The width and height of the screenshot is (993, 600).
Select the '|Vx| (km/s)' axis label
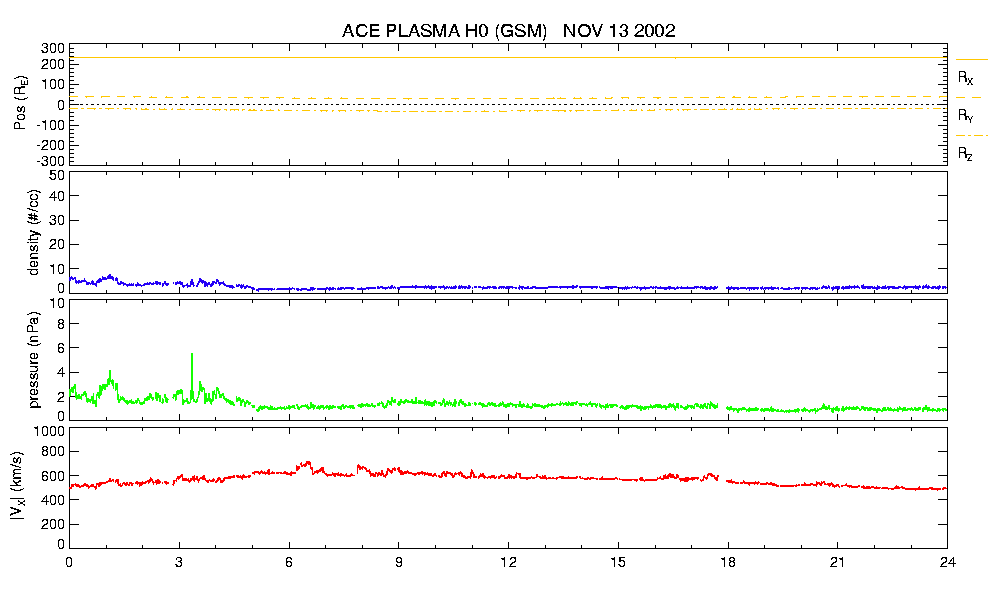[x=17, y=487]
